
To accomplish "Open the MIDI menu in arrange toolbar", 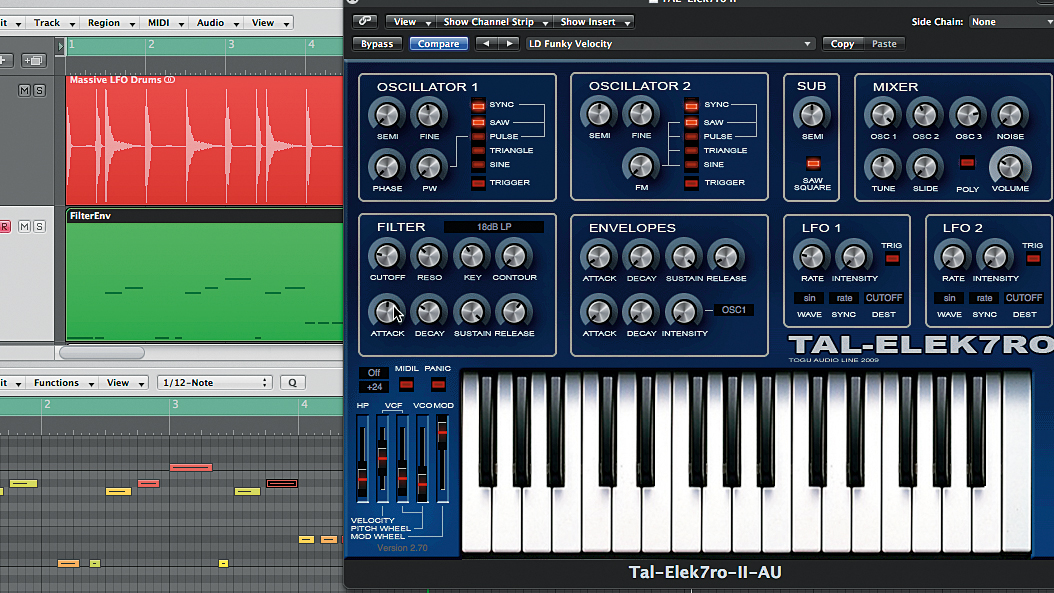I will pyautogui.click(x=164, y=23).
